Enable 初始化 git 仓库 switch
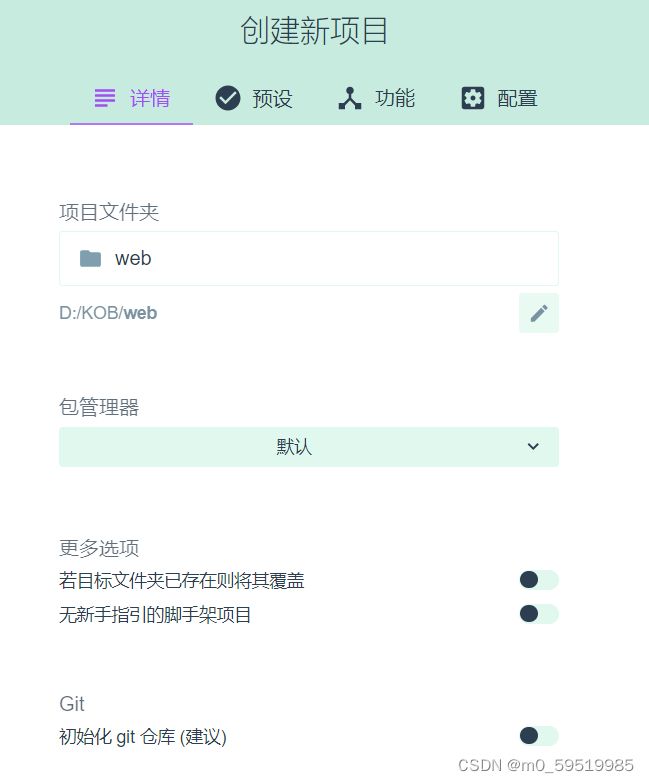The width and height of the screenshot is (649, 783). pyautogui.click(x=539, y=736)
